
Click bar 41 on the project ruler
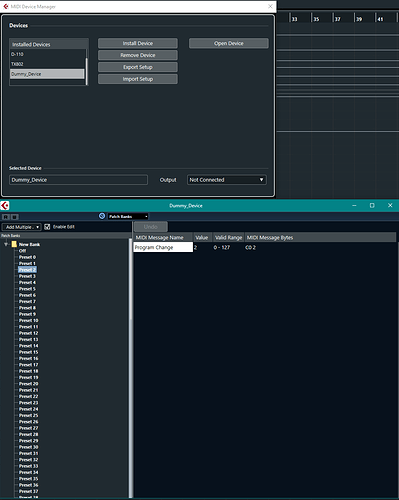[380, 19]
